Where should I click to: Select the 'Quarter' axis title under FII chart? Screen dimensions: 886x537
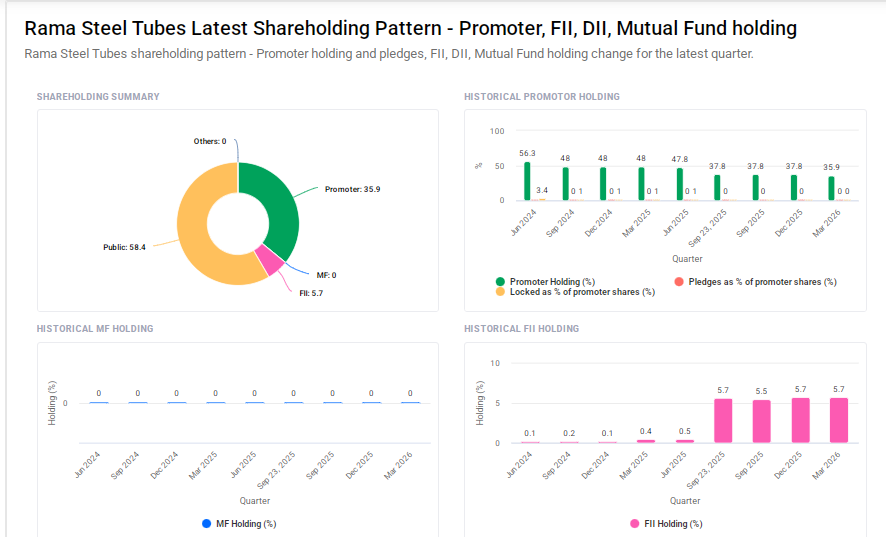click(685, 500)
